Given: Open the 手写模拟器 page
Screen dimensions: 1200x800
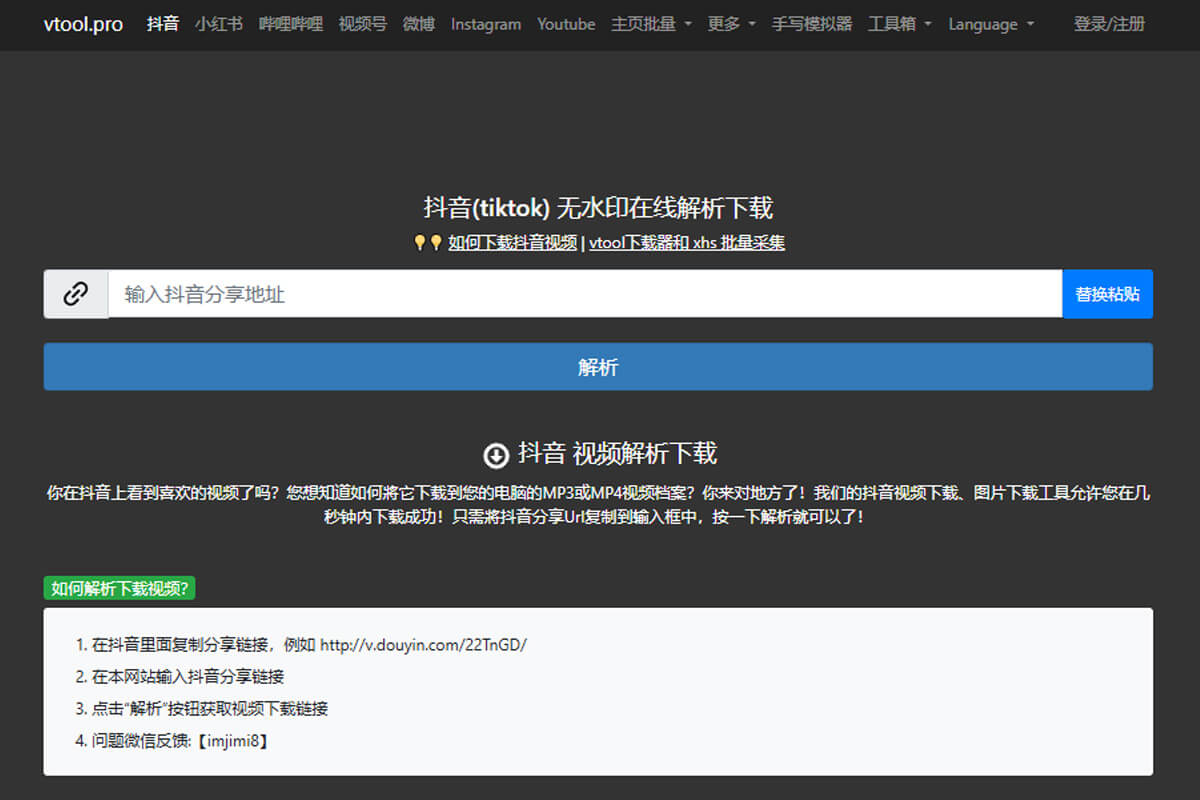Looking at the screenshot, I should 811,24.
